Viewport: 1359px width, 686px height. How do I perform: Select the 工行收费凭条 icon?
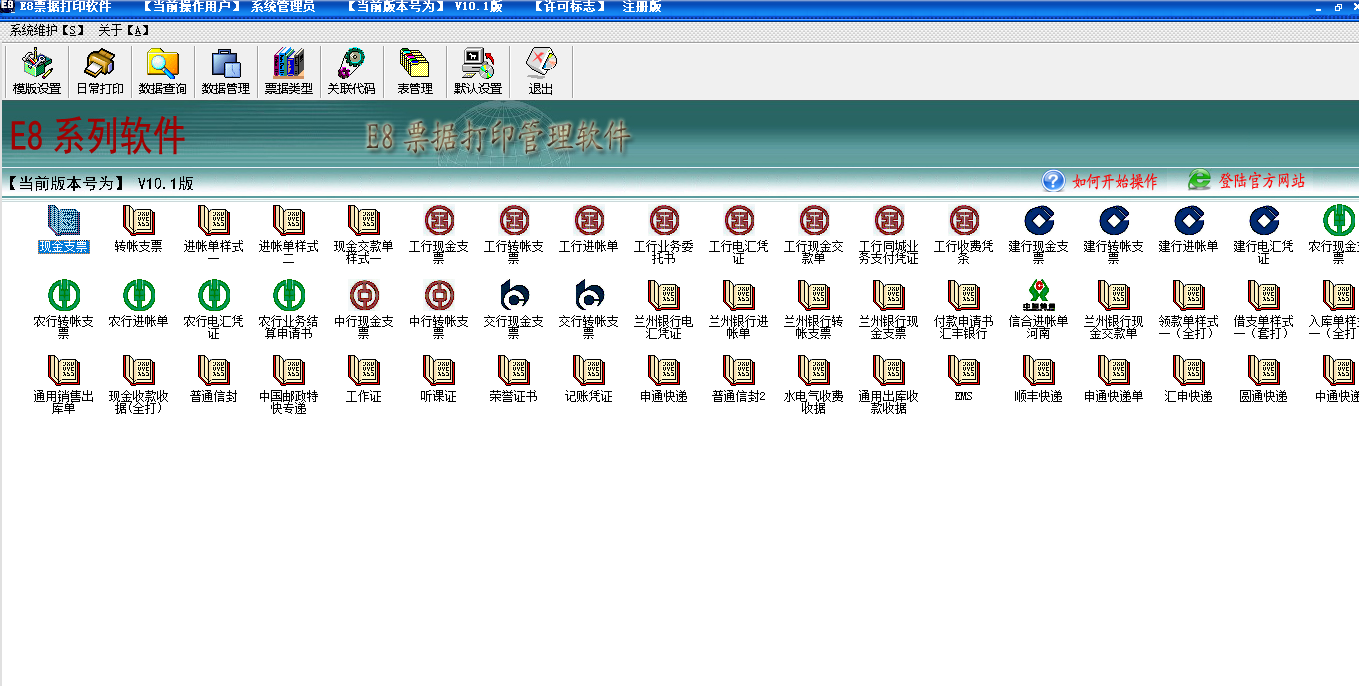(x=963, y=234)
